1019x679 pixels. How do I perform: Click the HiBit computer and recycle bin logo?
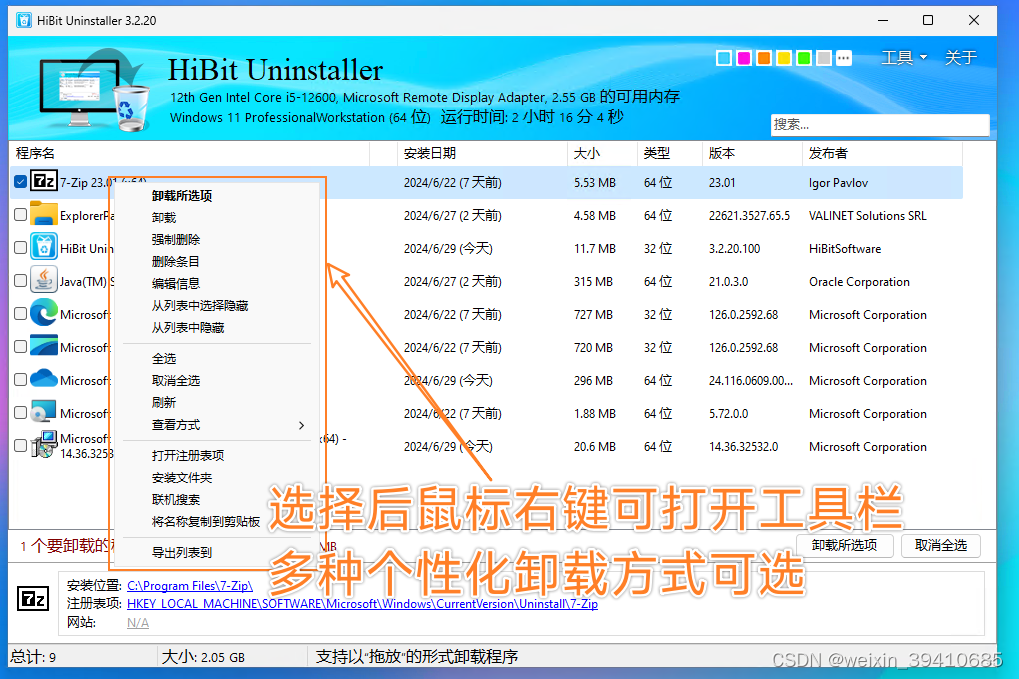93,91
